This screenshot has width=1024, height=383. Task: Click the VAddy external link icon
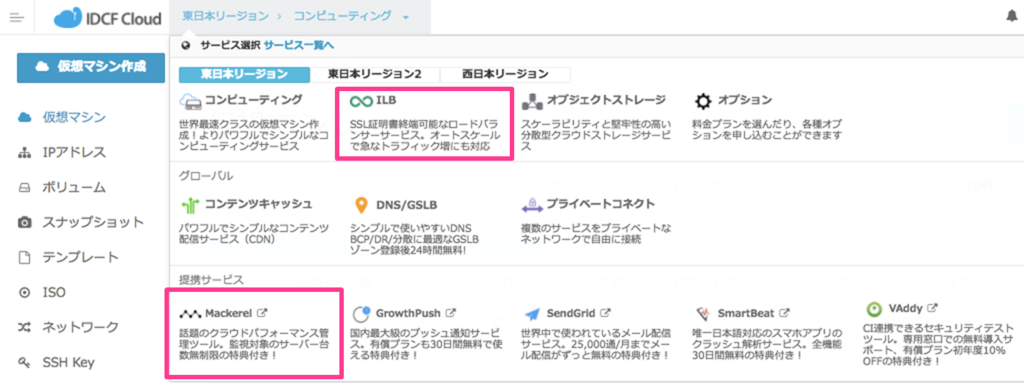pyautogui.click(x=933, y=307)
